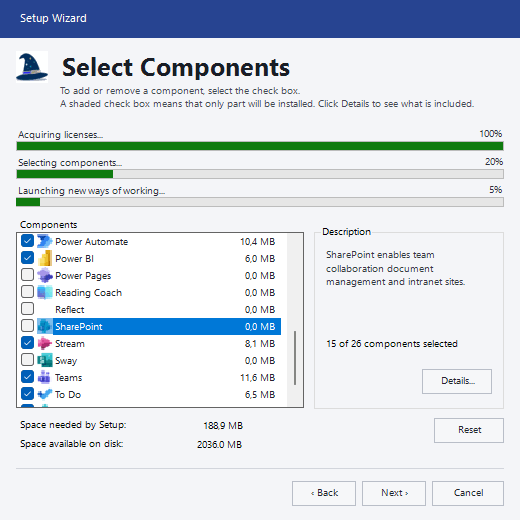
Task: Select the Power Pages row label
Action: pyautogui.click(x=83, y=276)
